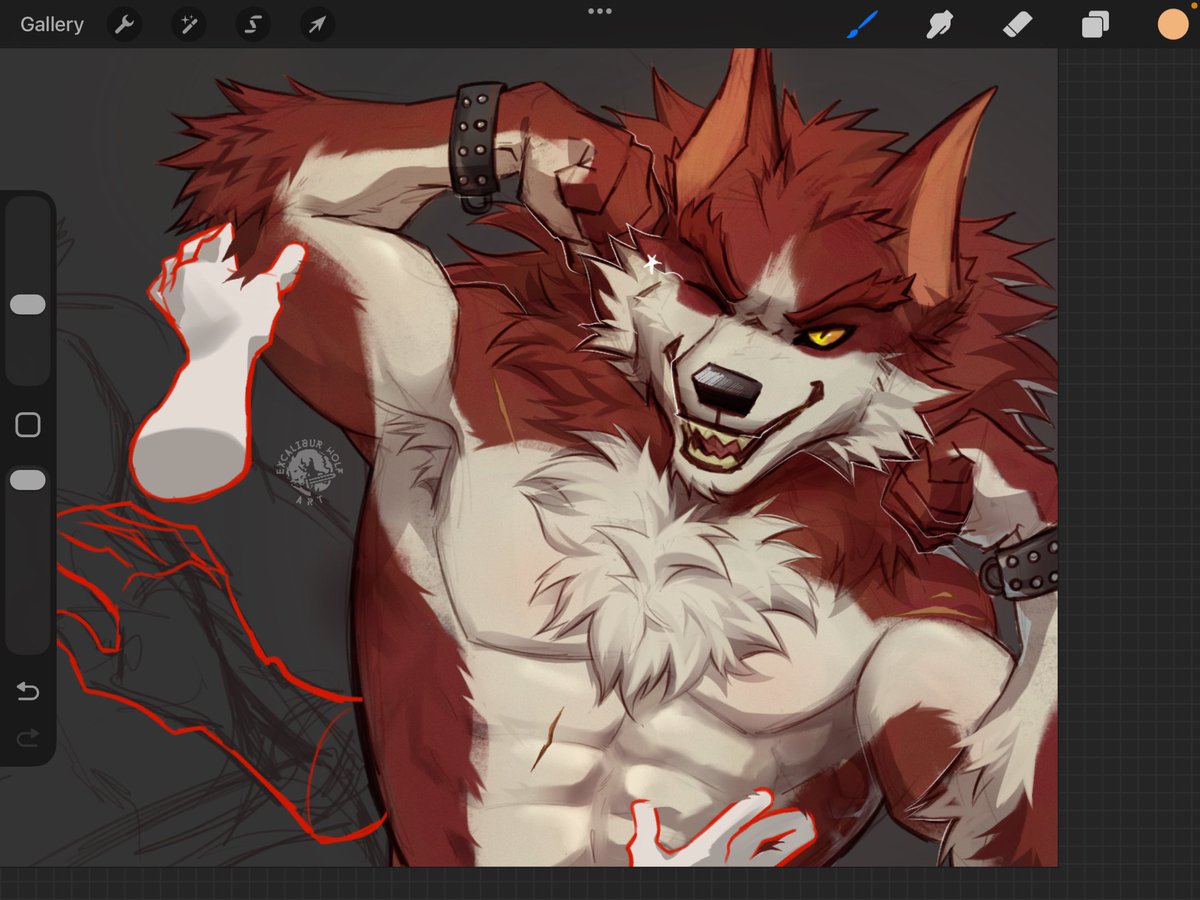Activate the Transform arrow tool
Image resolution: width=1200 pixels, height=900 pixels.
(x=317, y=25)
